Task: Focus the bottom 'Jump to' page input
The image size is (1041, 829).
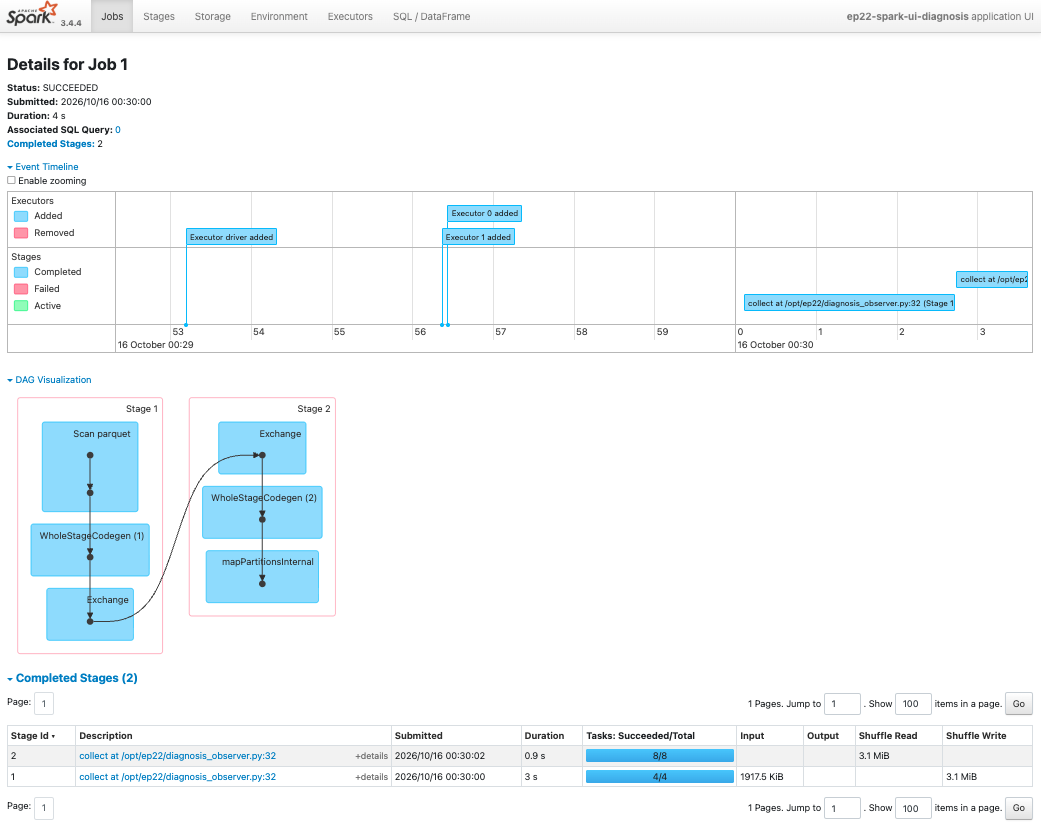Action: point(842,808)
